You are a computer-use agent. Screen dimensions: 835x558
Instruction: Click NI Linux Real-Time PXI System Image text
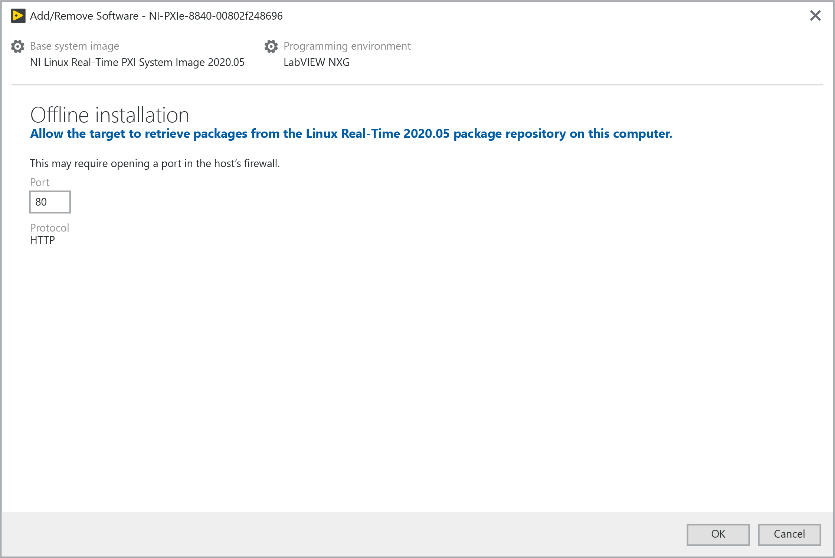pyautogui.click(x=137, y=62)
